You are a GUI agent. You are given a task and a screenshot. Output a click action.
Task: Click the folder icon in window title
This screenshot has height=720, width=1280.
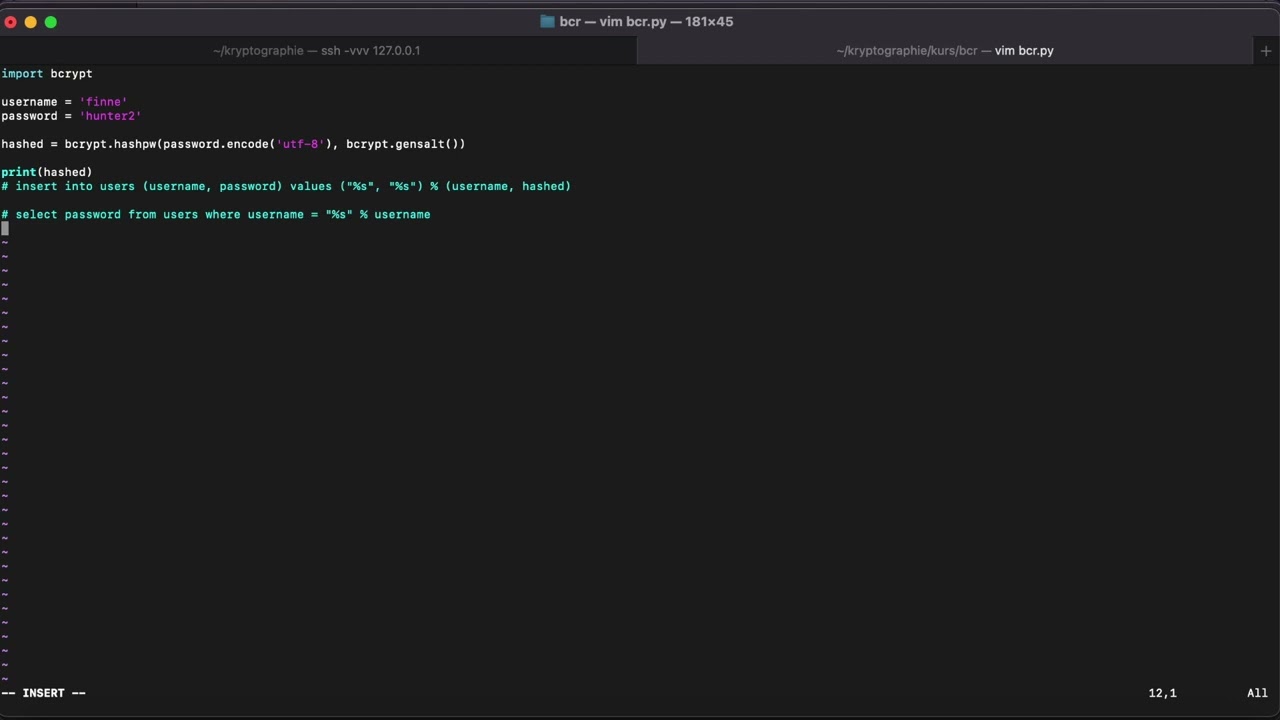[547, 21]
